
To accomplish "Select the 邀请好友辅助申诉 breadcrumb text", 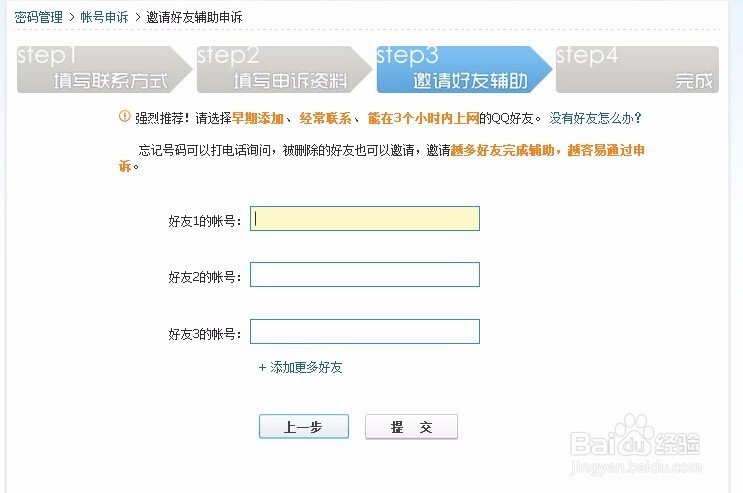I will point(194,18).
